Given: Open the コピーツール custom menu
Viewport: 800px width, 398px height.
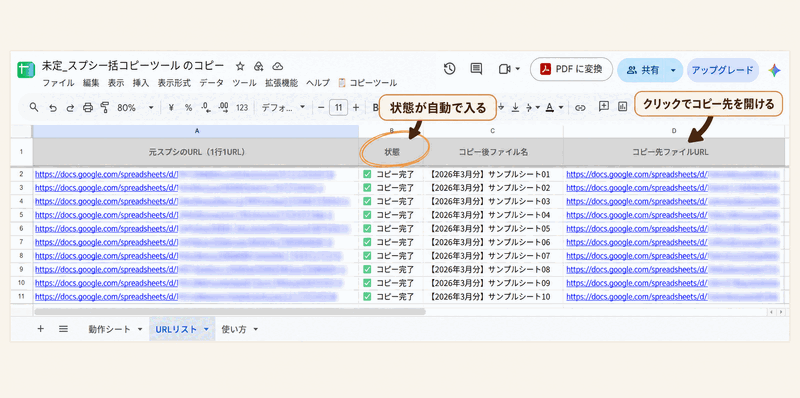Looking at the screenshot, I should pos(367,83).
